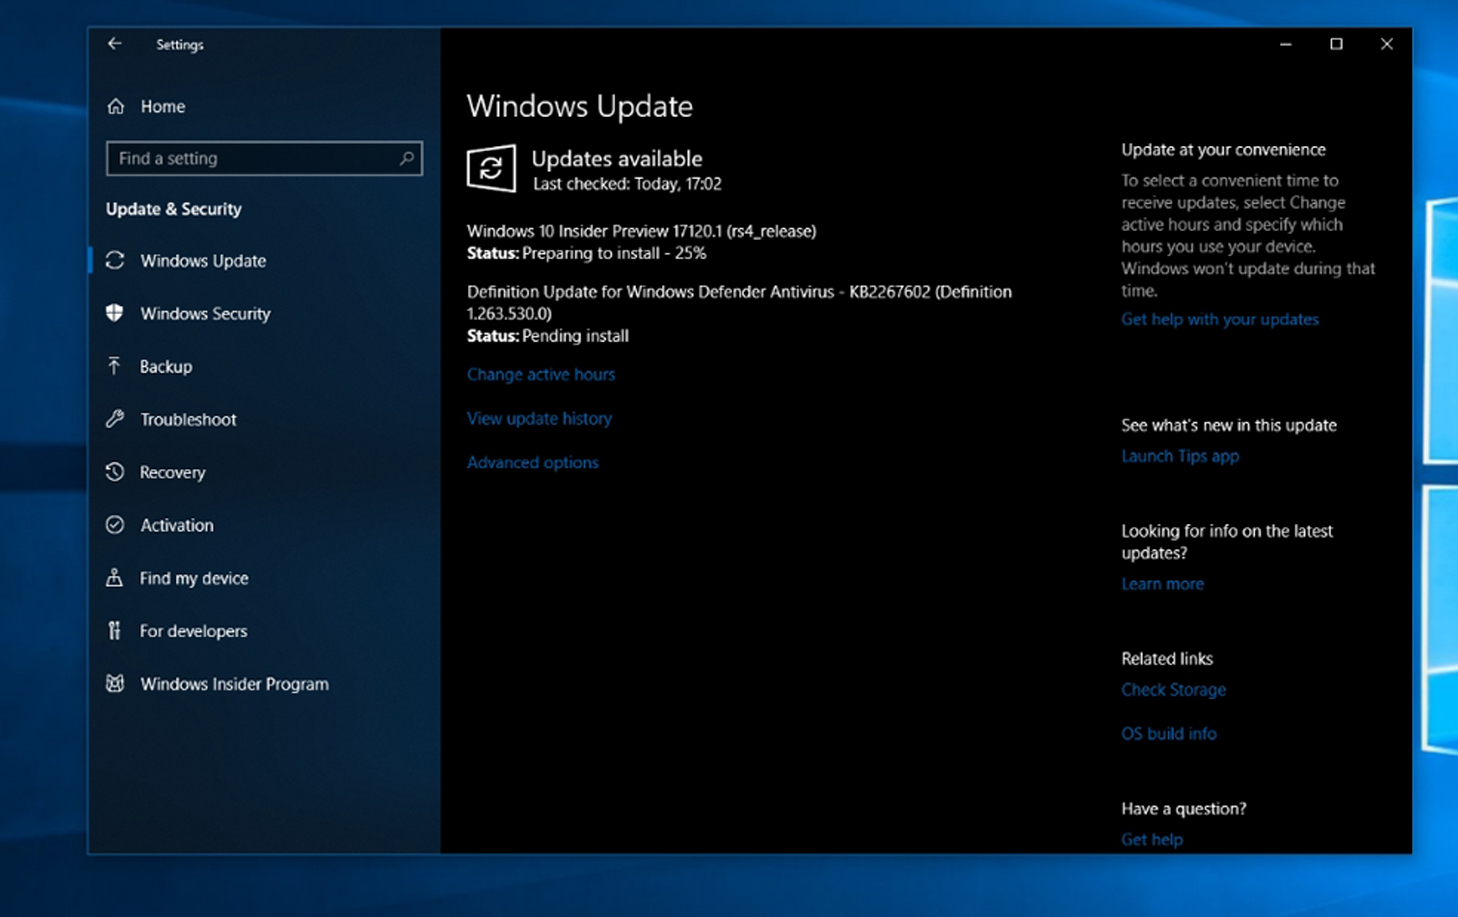
Task: Click Update at your convenience heading
Action: [x=1223, y=150]
